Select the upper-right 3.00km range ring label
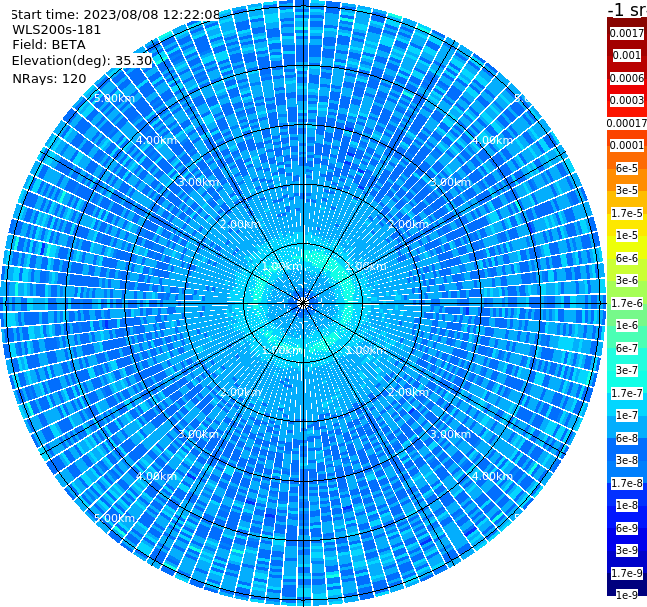Image resolution: width=647 pixels, height=607 pixels. tap(451, 182)
